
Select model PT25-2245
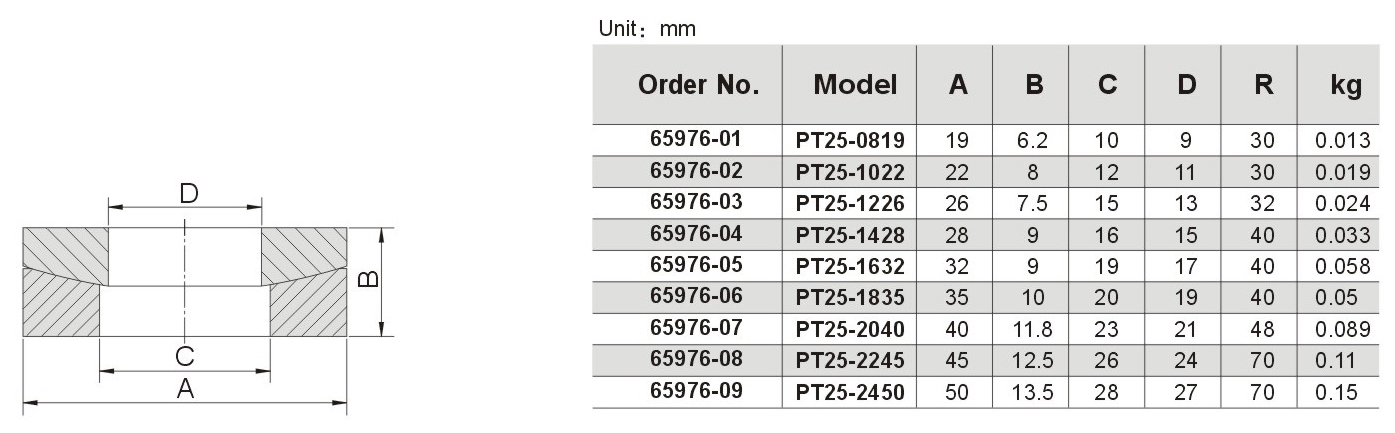850,361
